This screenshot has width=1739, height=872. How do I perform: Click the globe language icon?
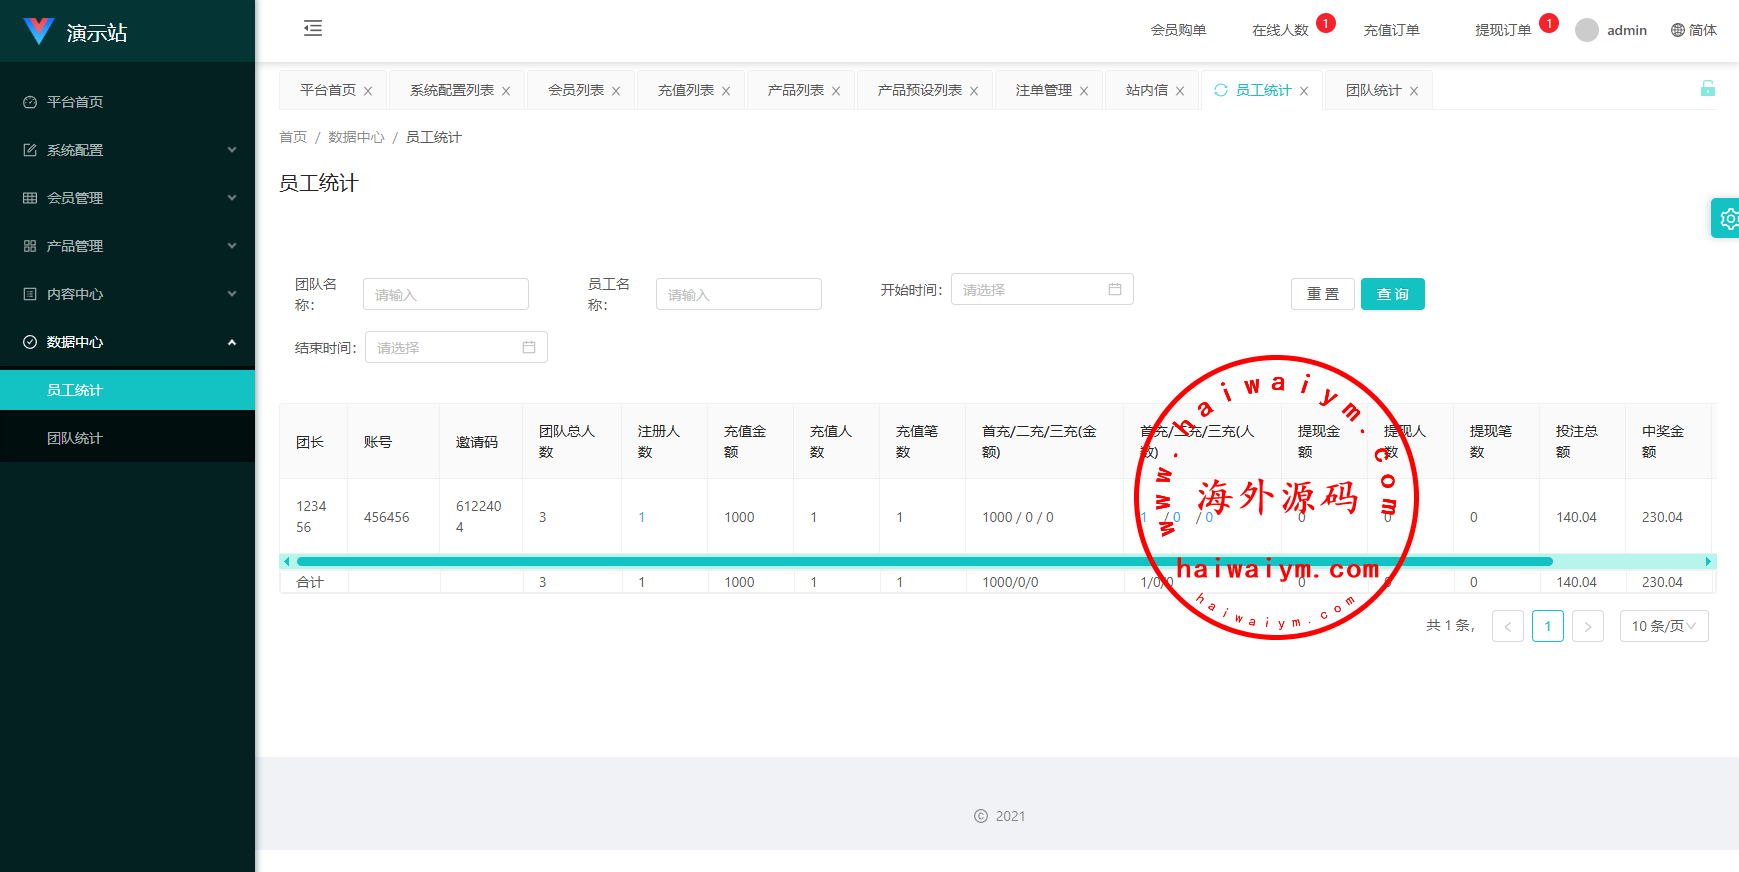(1677, 30)
